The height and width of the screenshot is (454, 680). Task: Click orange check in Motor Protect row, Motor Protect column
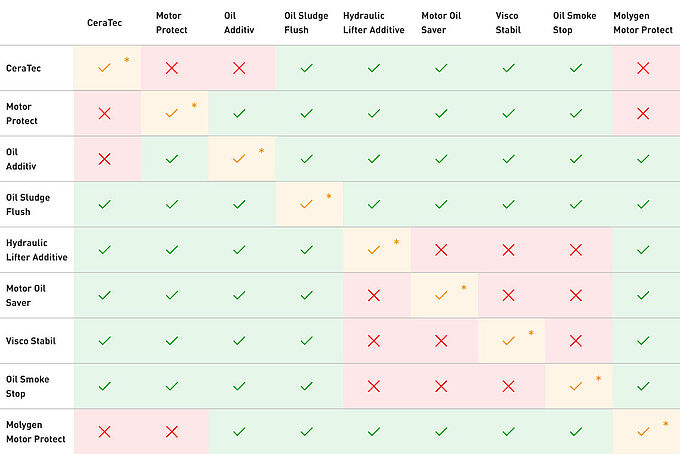point(172,113)
